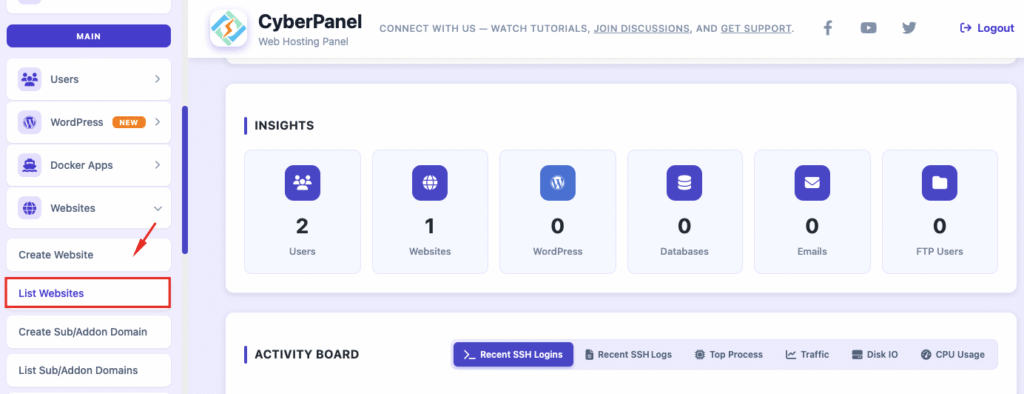Click the '2' Users count

(x=302, y=226)
